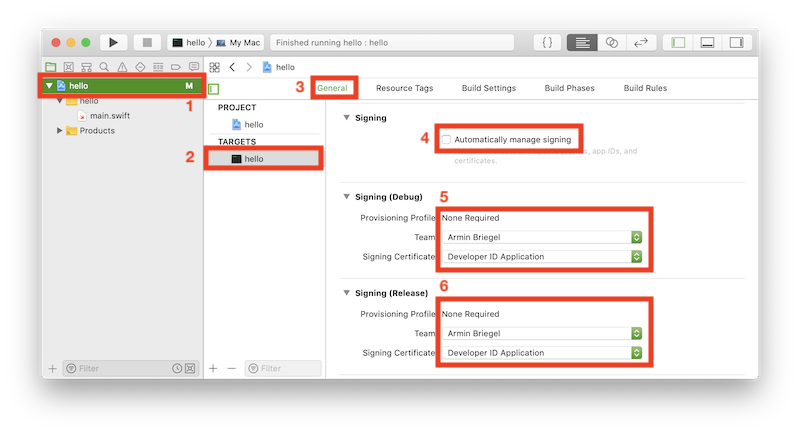Open Release Signing Certificate dropdown
800x434 pixels.
tap(542, 352)
